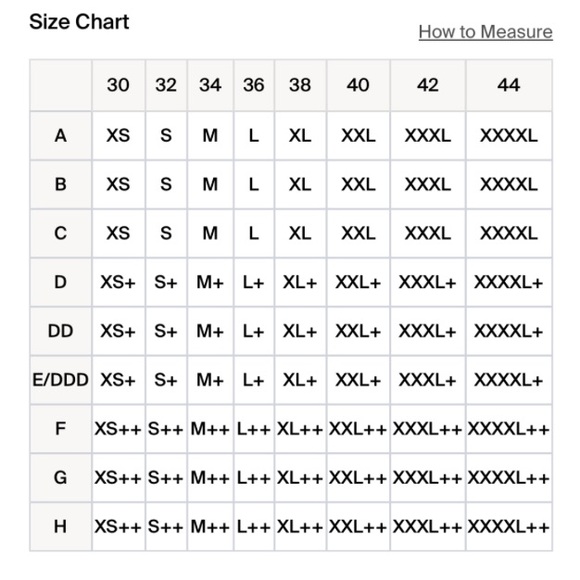Select XXXXL++ cell in row H
The width and height of the screenshot is (580, 580).
(509, 527)
